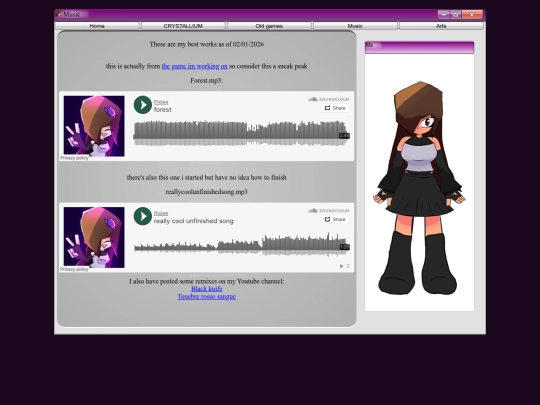Open the Old games section
The height and width of the screenshot is (405, 540).
(269, 26)
